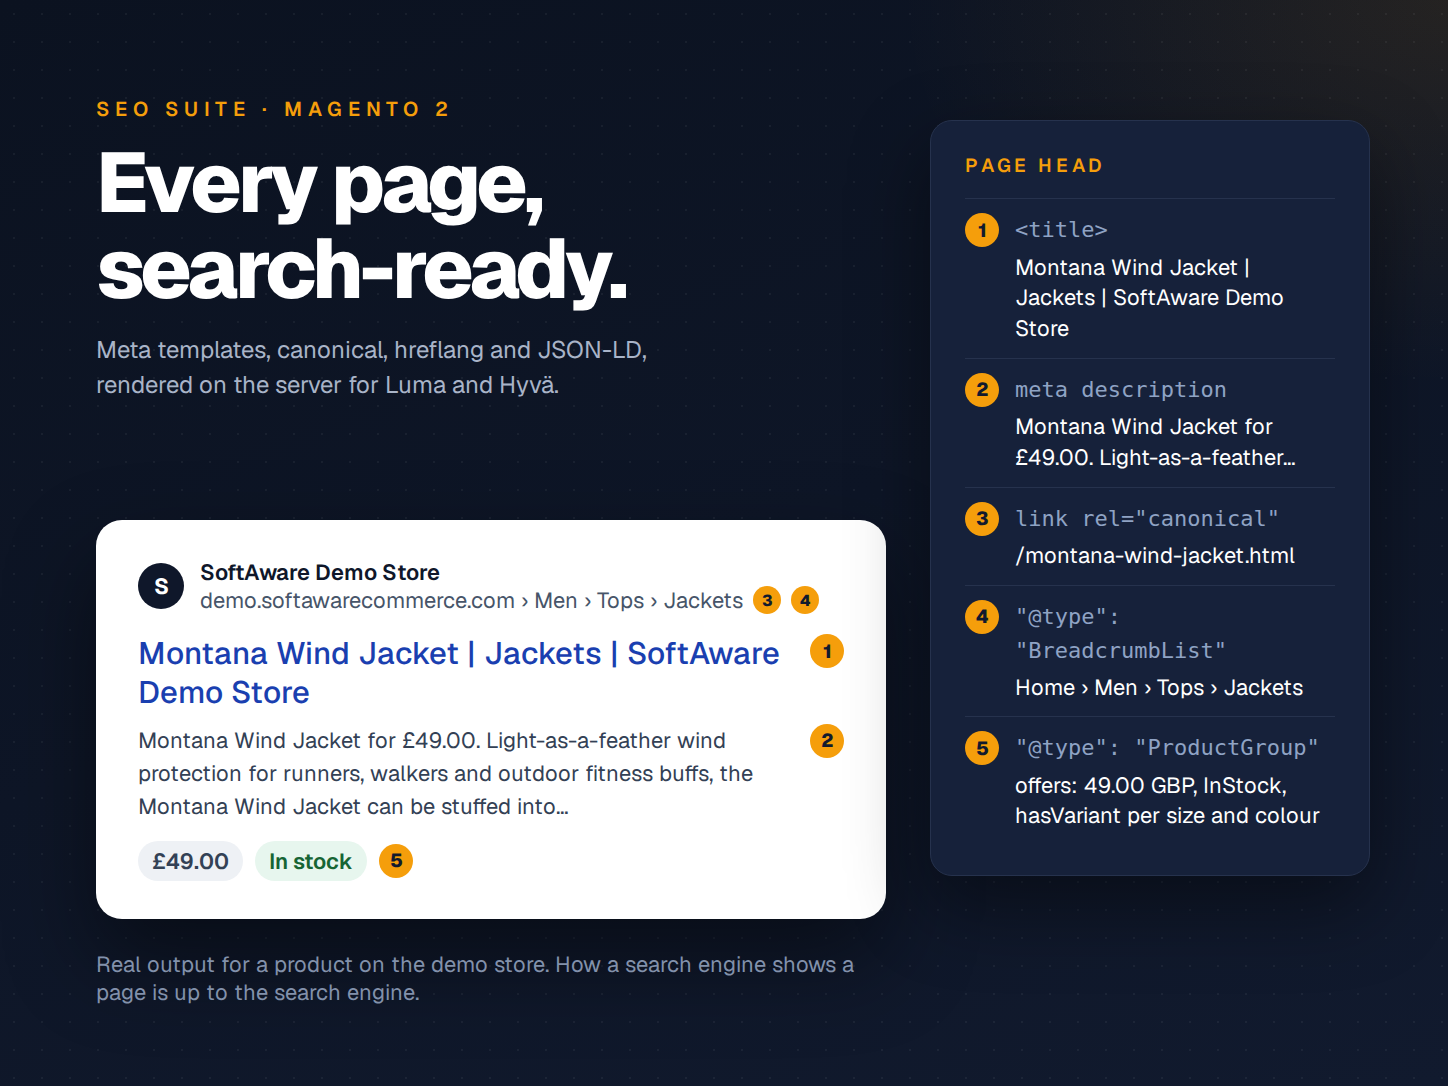Select the title value "Montana Wind Jacket | Jackets | SoftAware Demo Store" in Page Head
This screenshot has height=1086, width=1448.
(x=1149, y=298)
